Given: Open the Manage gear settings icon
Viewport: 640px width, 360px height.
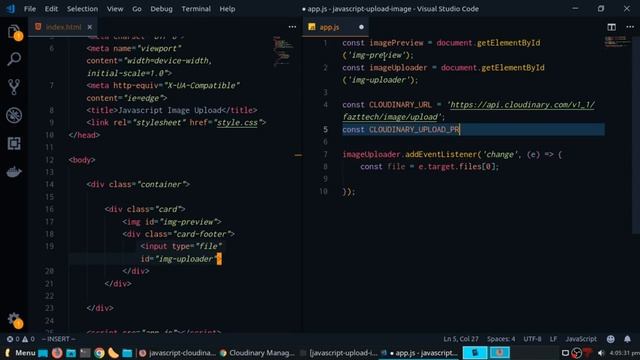Looking at the screenshot, I should 14,320.
